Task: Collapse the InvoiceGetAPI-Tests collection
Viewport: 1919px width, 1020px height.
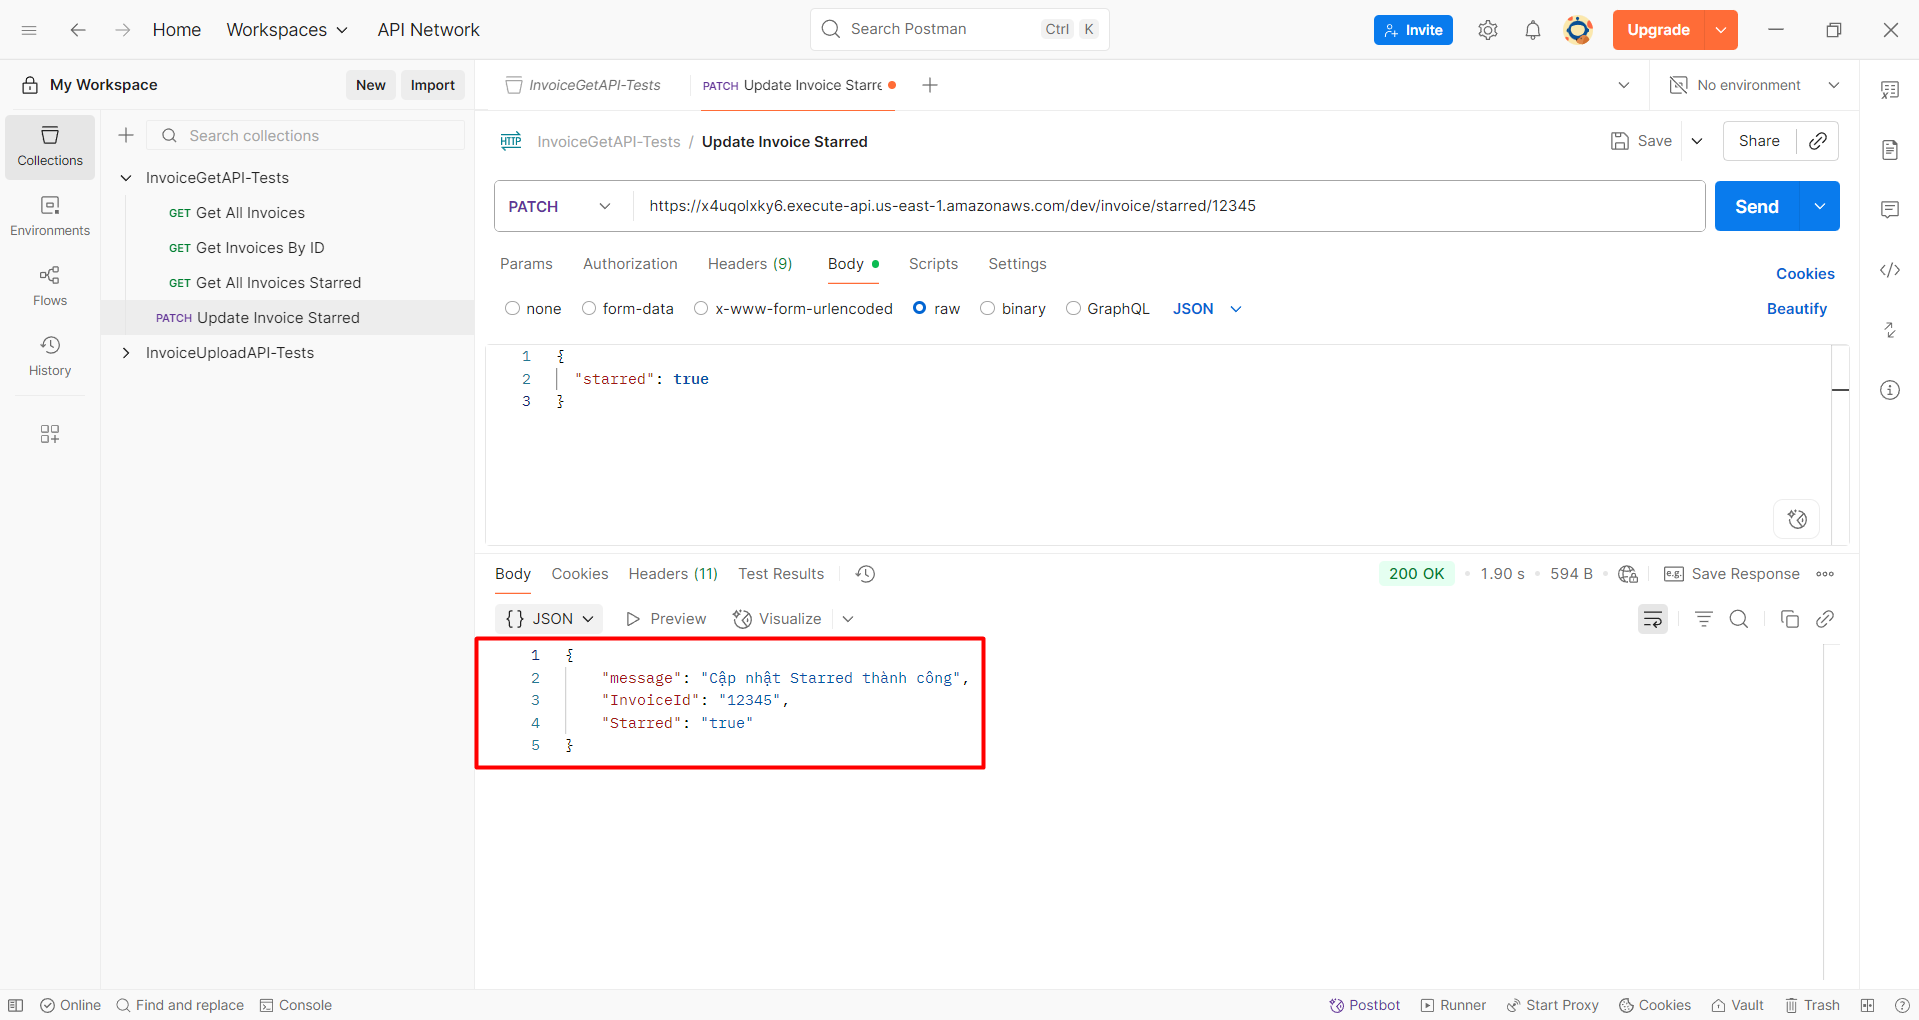Action: (x=126, y=177)
